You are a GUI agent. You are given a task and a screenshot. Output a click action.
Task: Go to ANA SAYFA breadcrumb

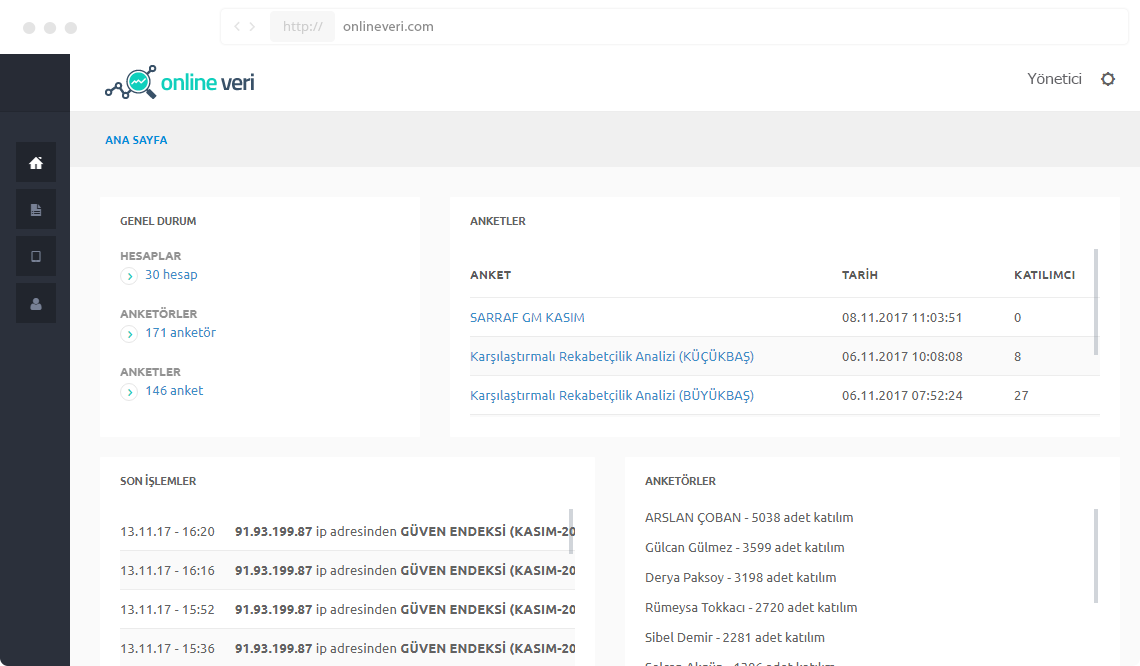pyautogui.click(x=136, y=140)
